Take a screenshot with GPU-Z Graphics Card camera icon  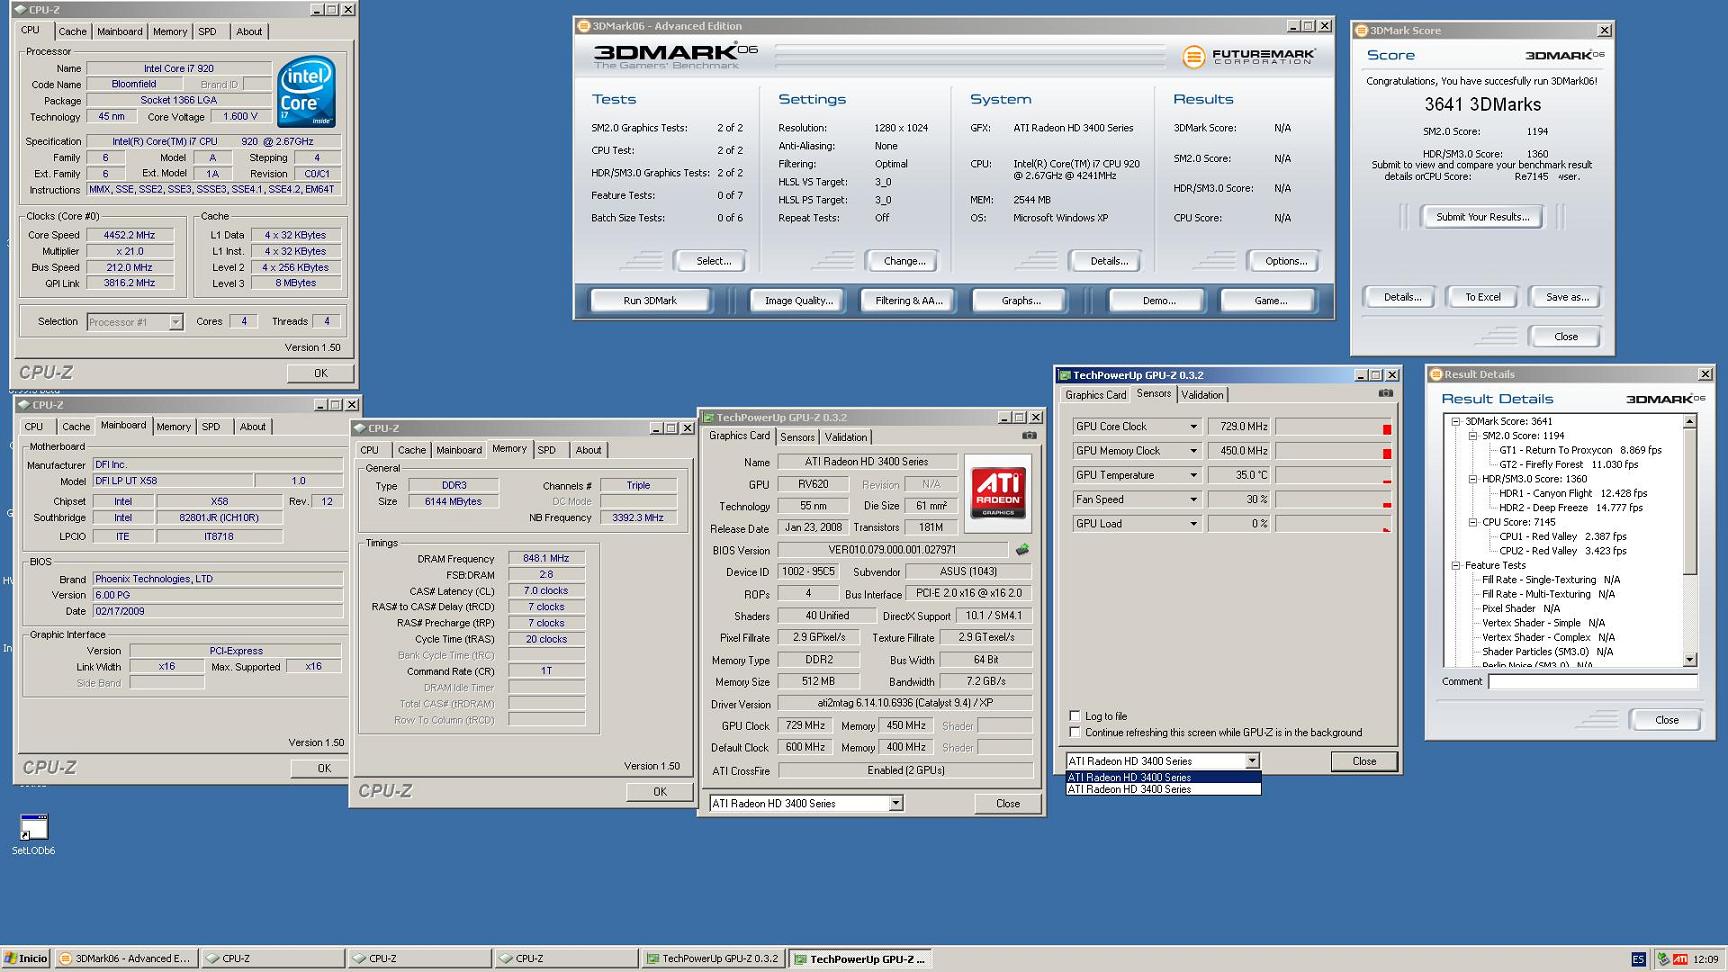pos(1029,436)
